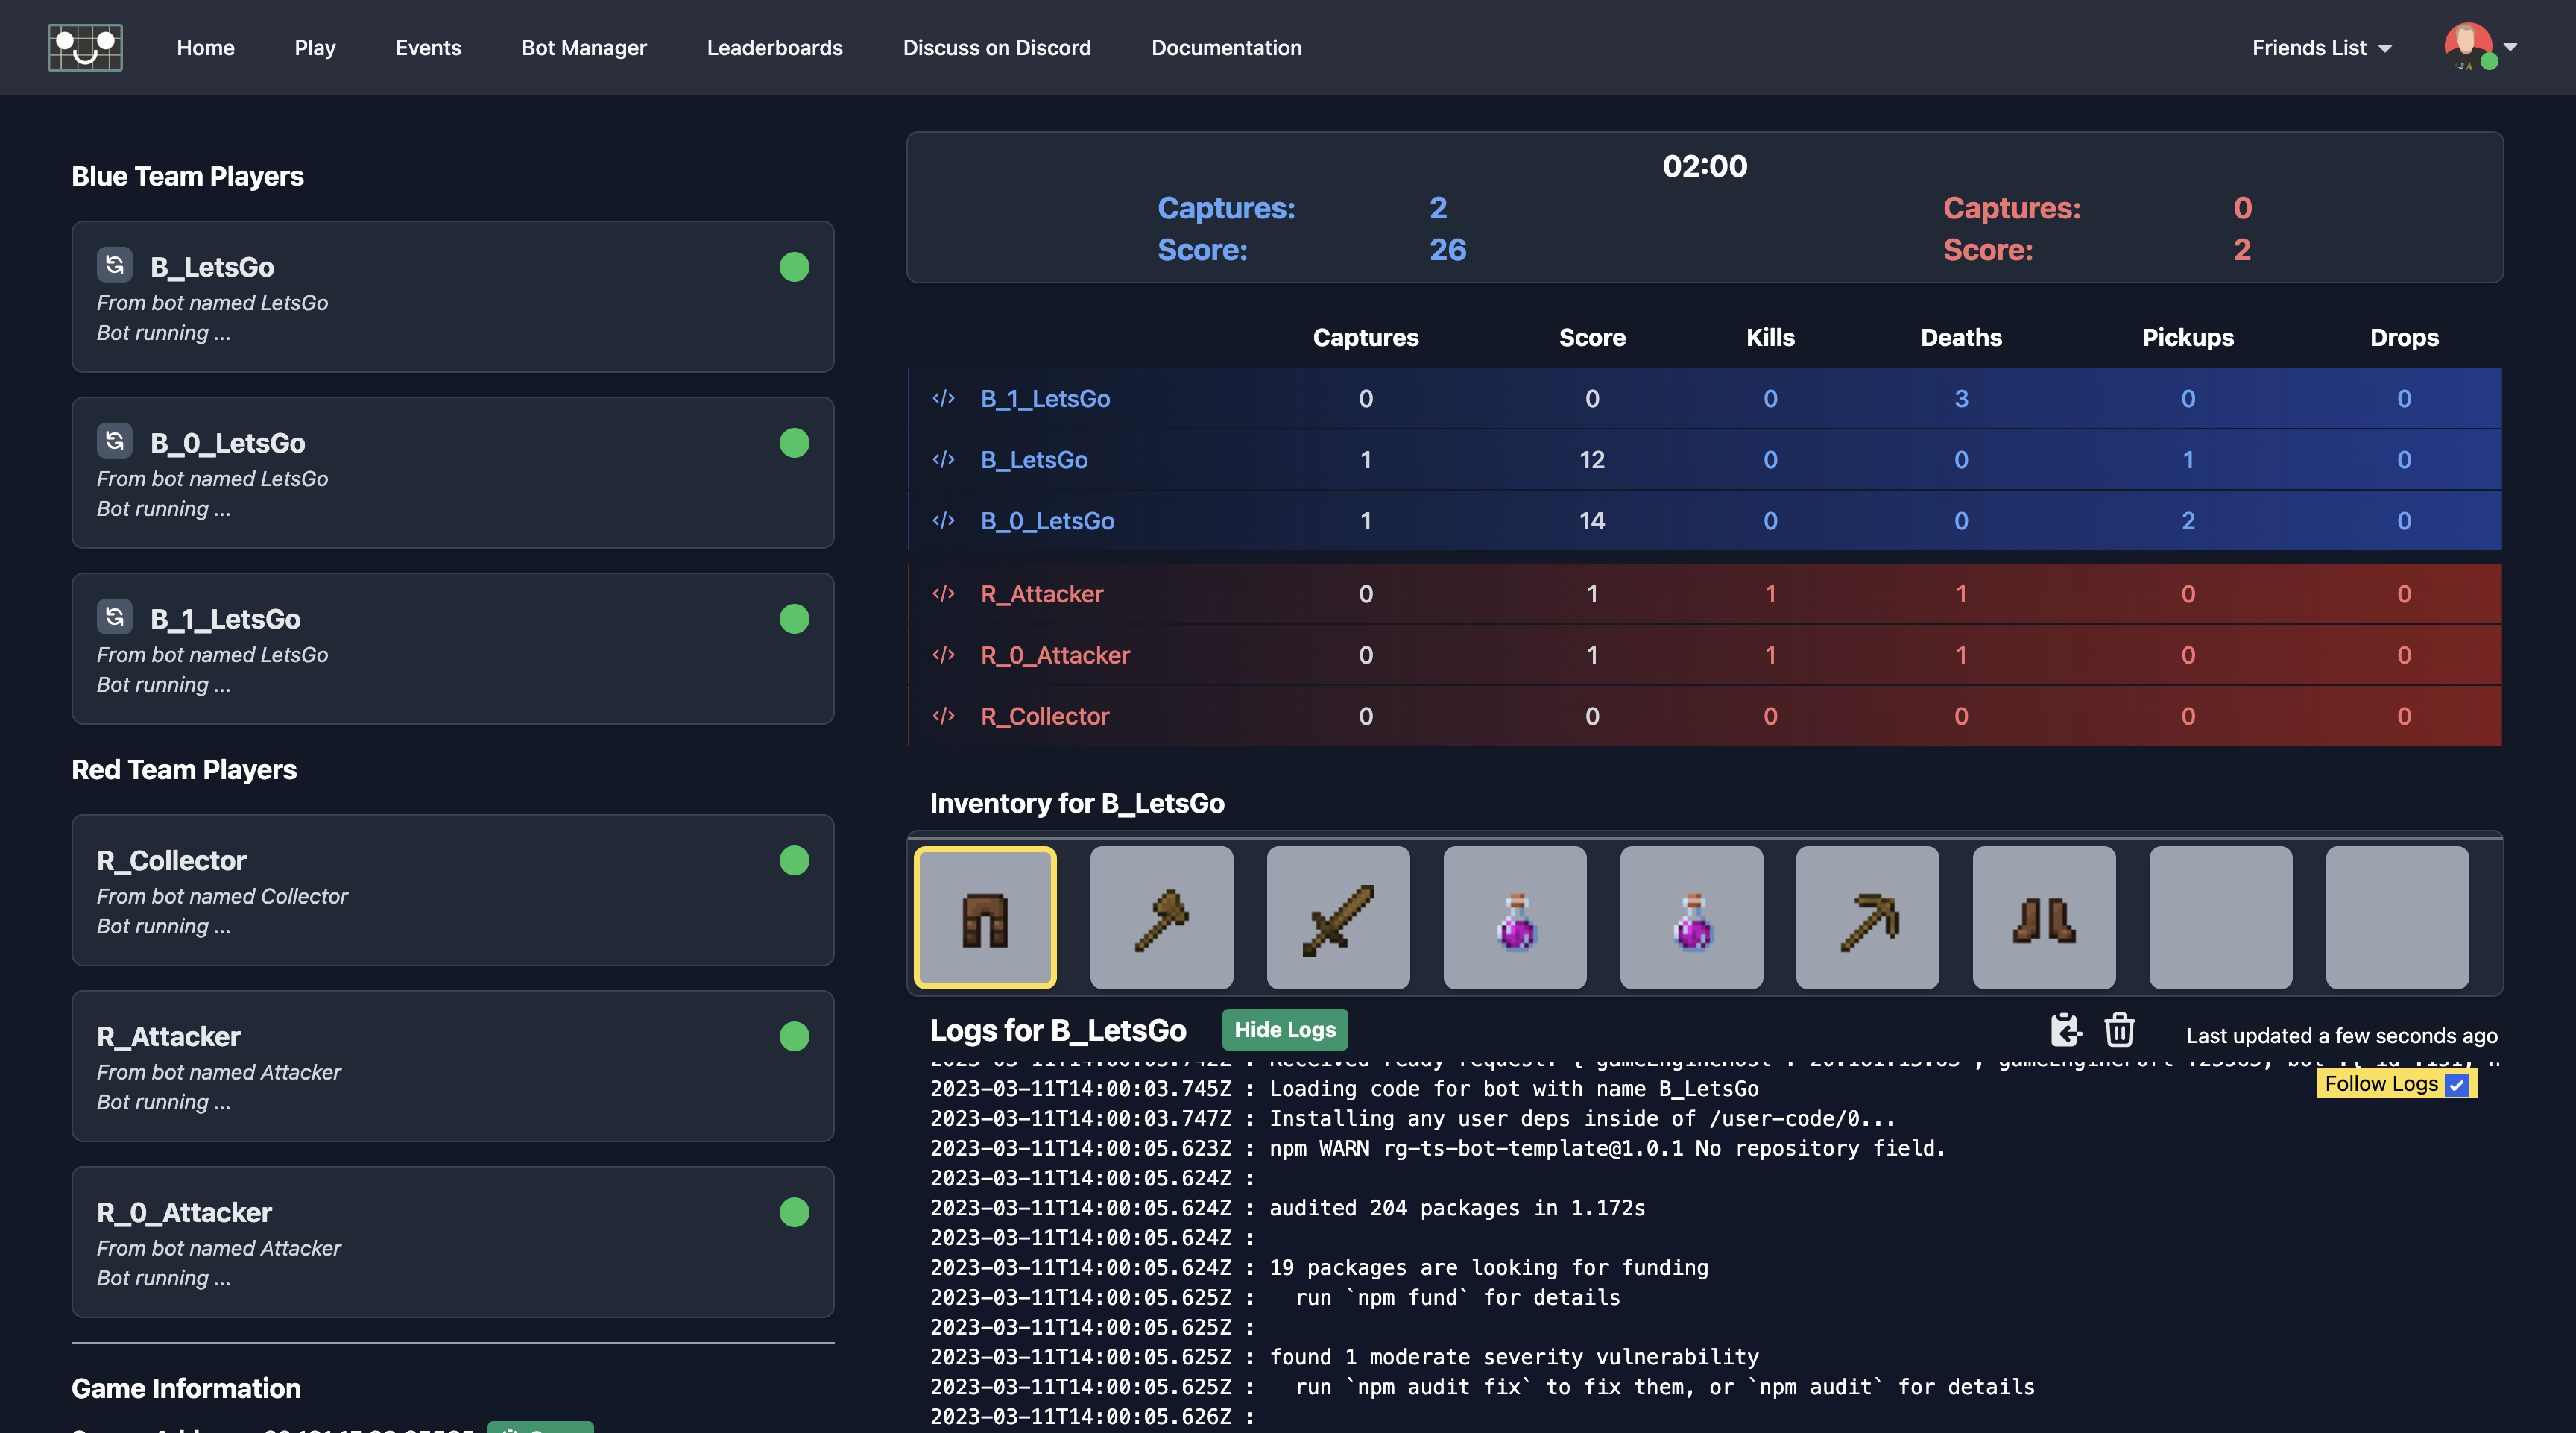The width and height of the screenshot is (2576, 1433).
Task: Click the green status dot on B_1_LetsGo card
Action: tap(794, 618)
